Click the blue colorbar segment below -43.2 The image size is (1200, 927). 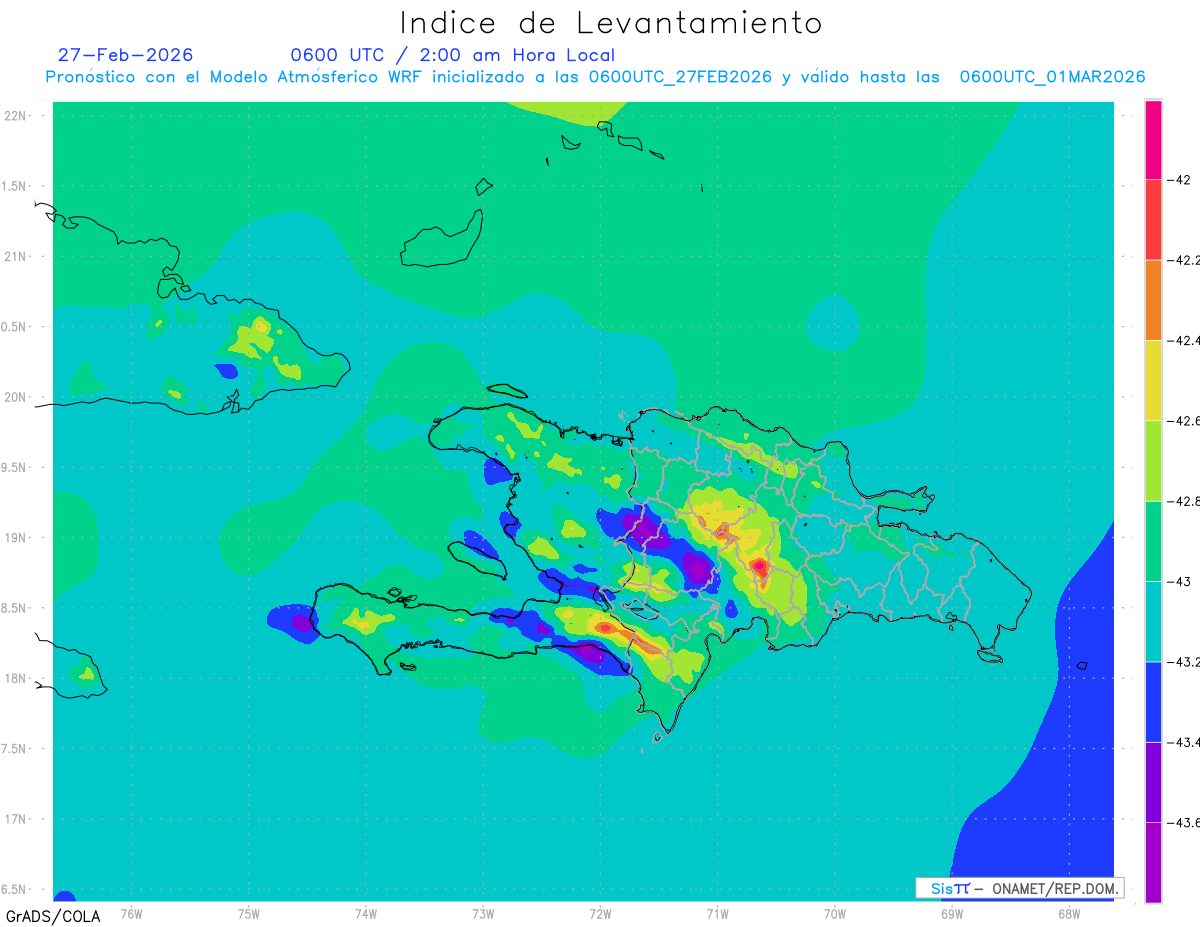pos(1153,701)
